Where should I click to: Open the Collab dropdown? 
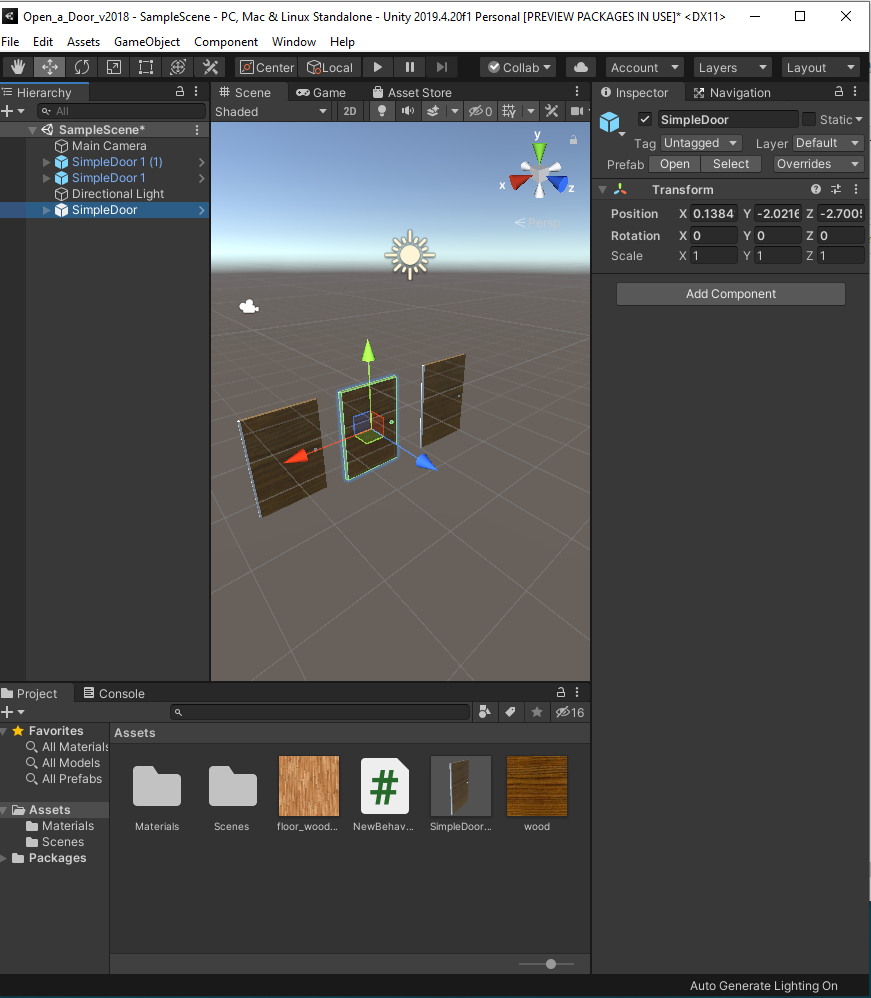(519, 67)
